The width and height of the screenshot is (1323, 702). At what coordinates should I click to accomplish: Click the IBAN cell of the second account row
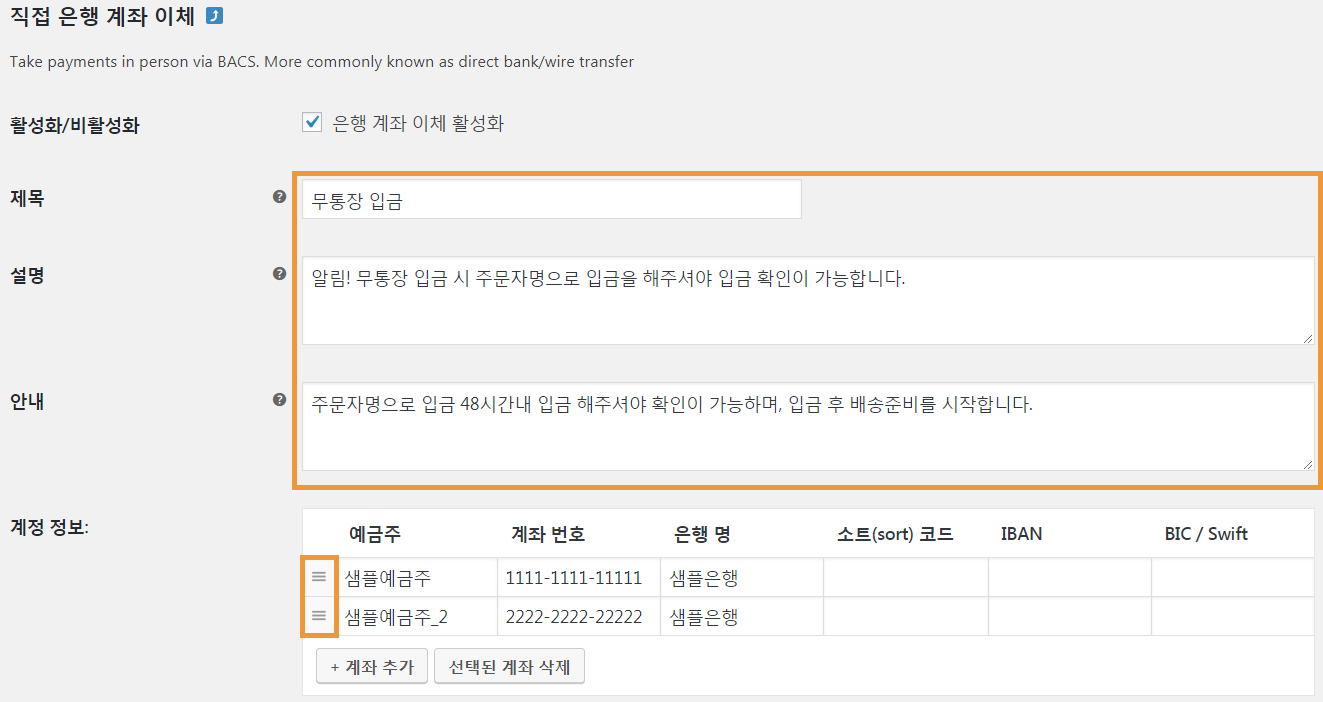pyautogui.click(x=1069, y=616)
